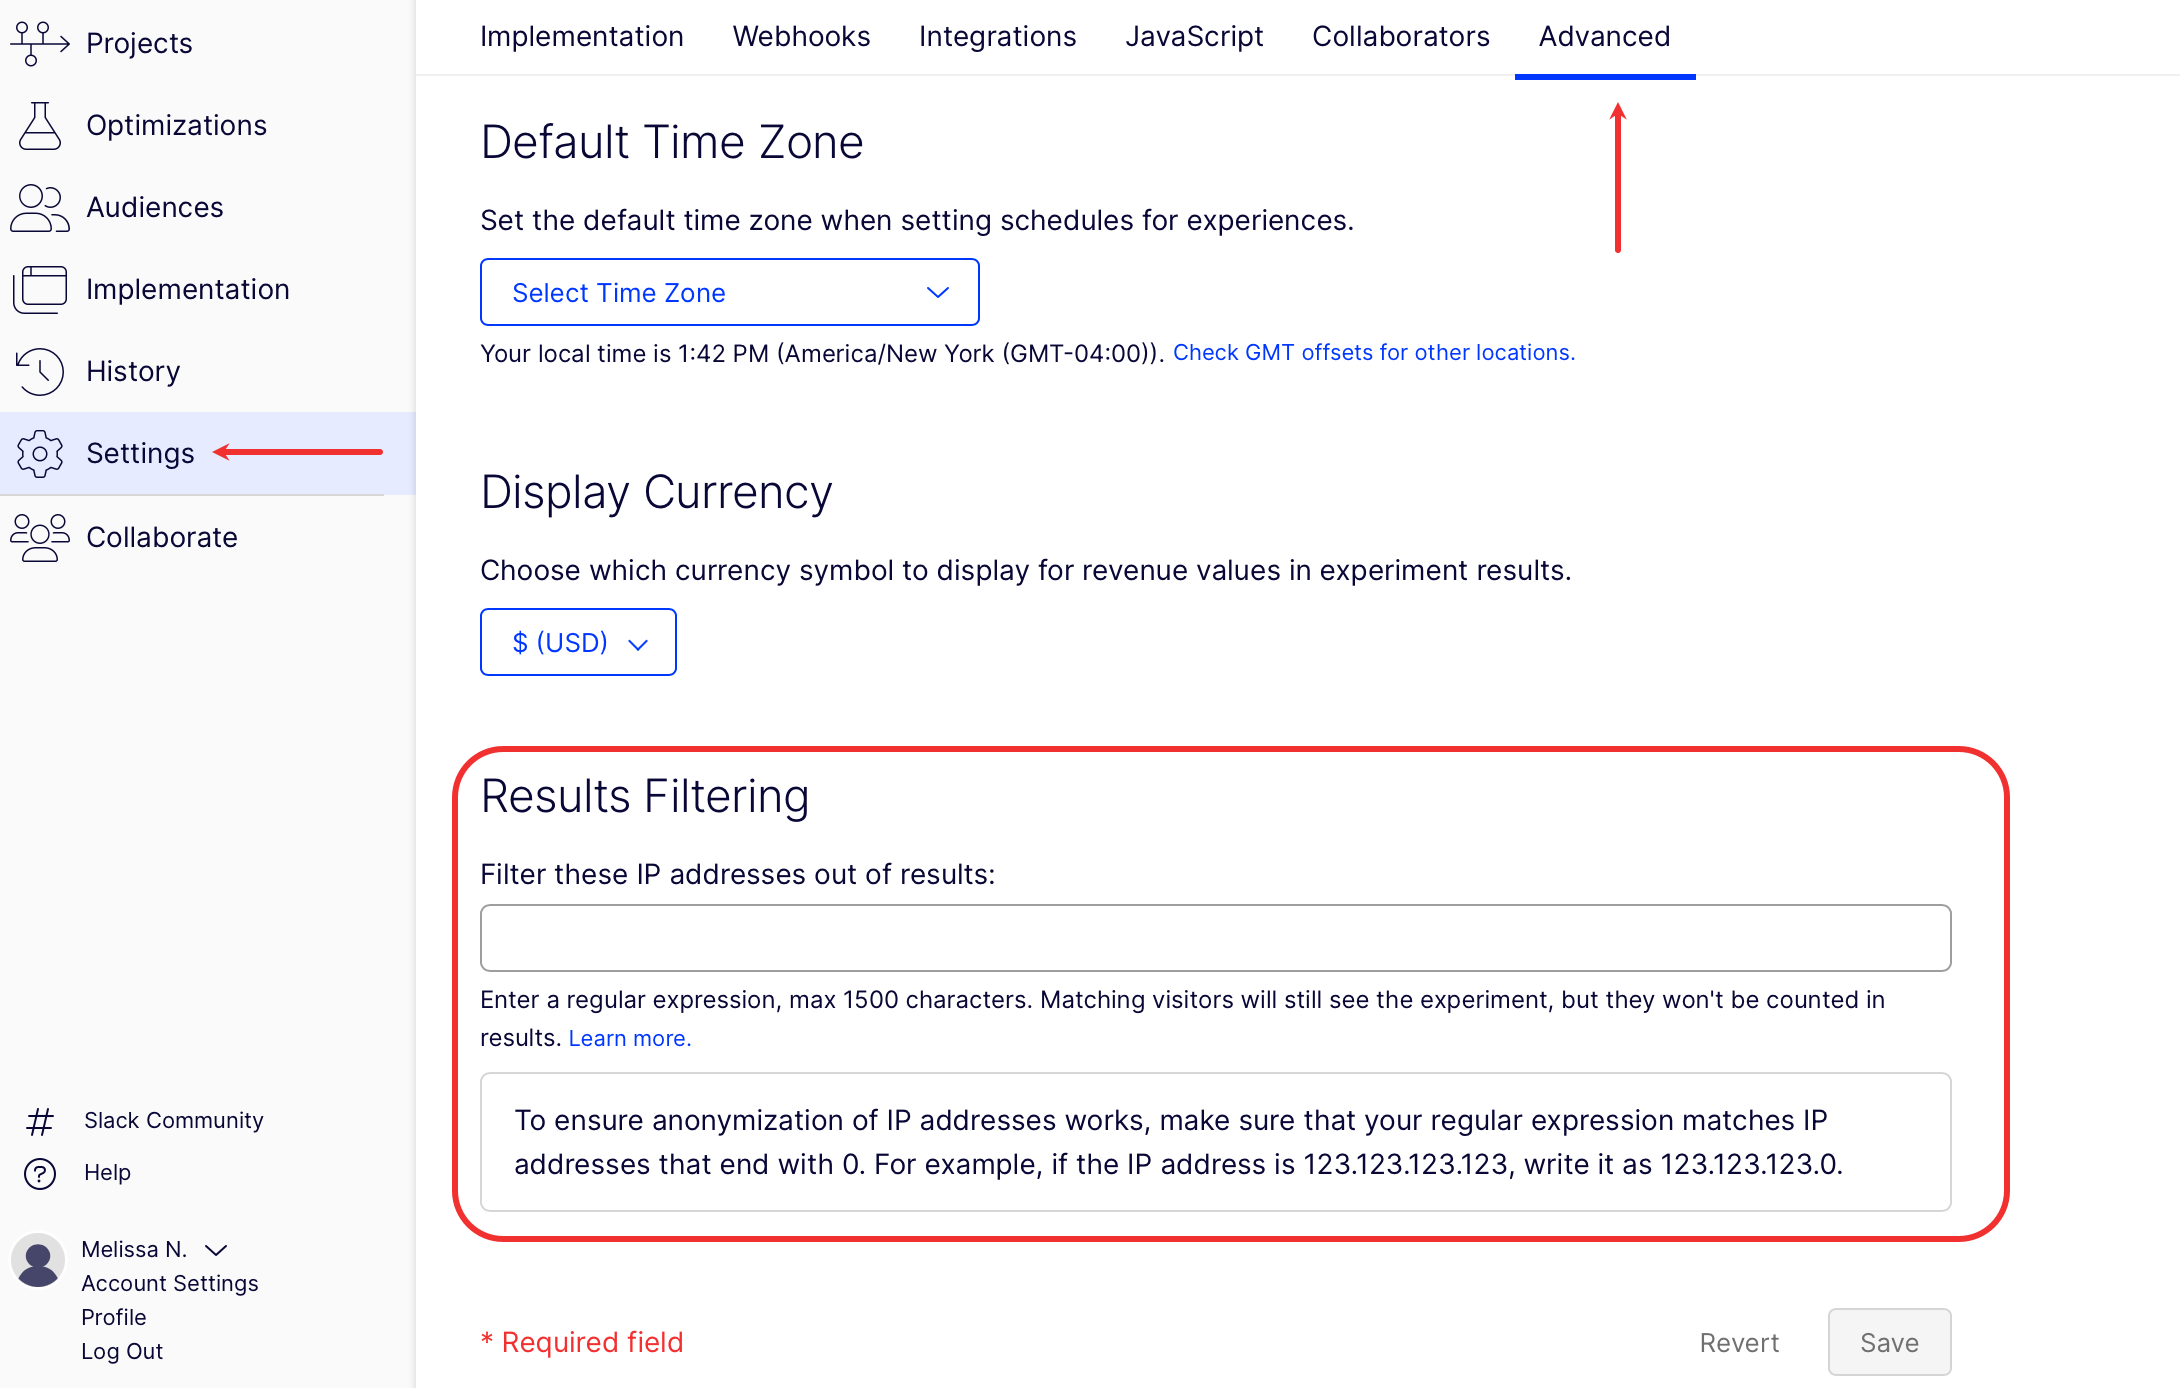The height and width of the screenshot is (1388, 2180).
Task: Click the Optimizations flask icon
Action: point(40,126)
